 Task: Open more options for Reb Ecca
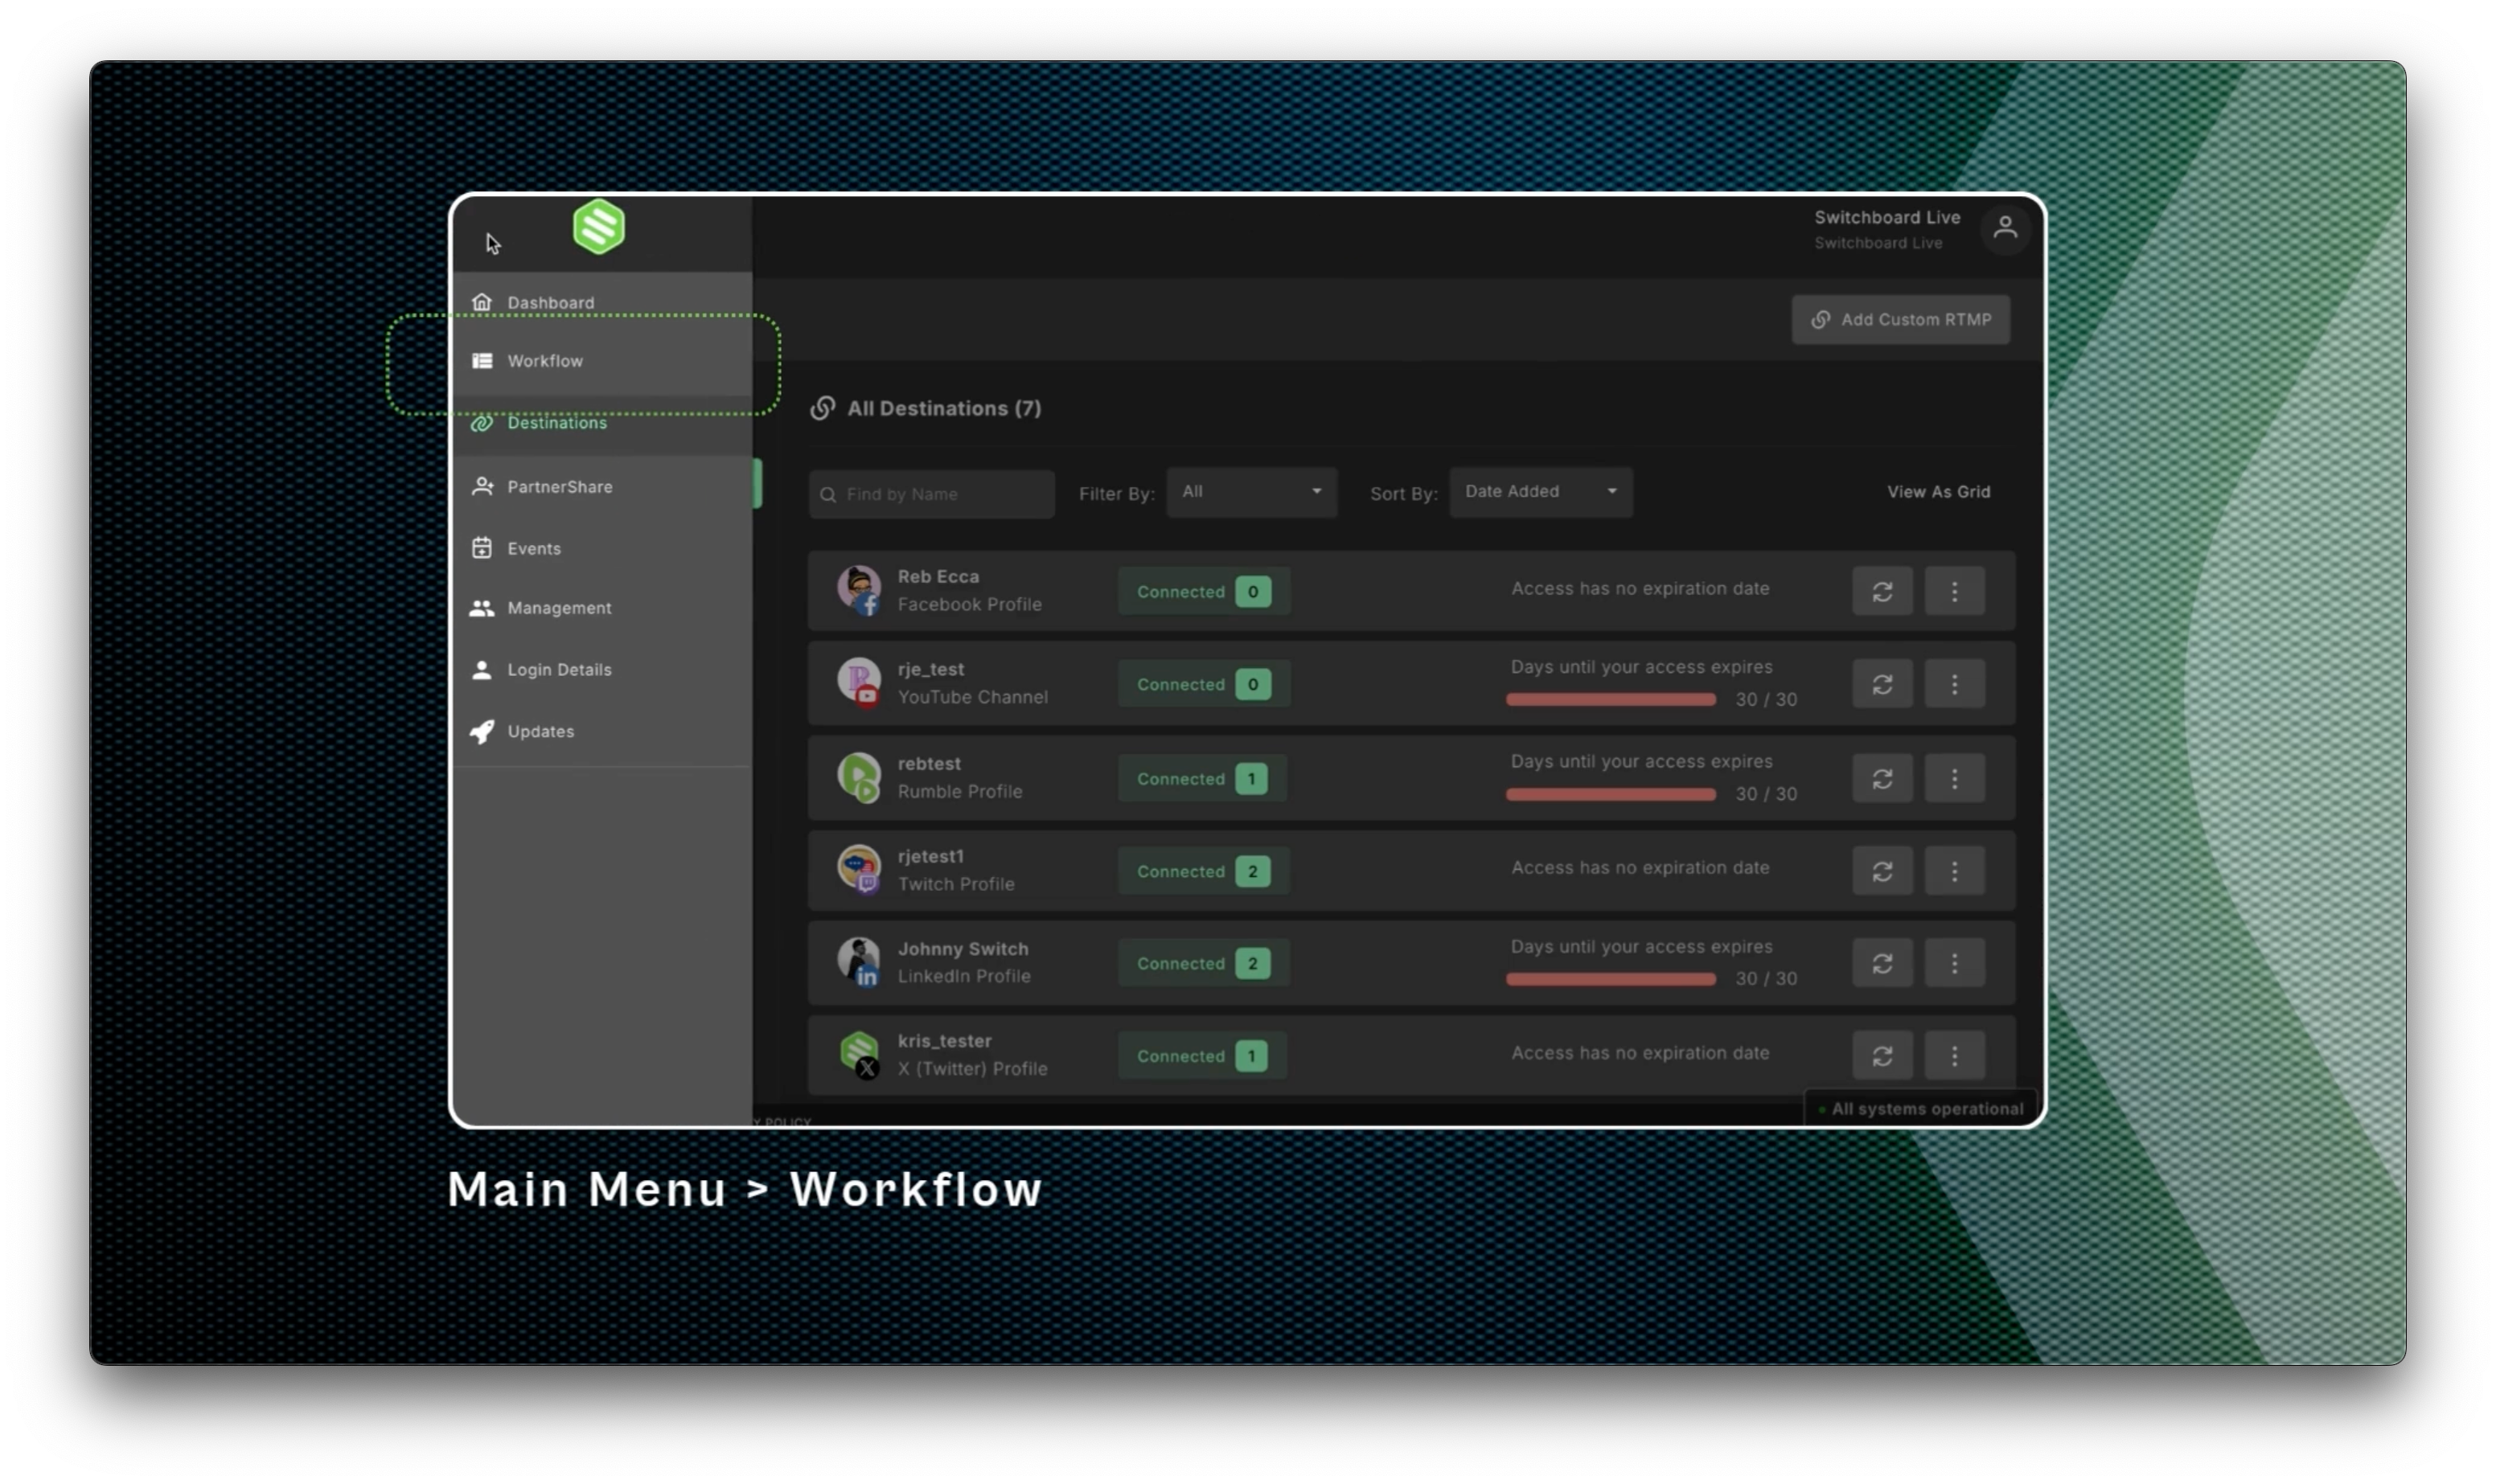point(1954,592)
